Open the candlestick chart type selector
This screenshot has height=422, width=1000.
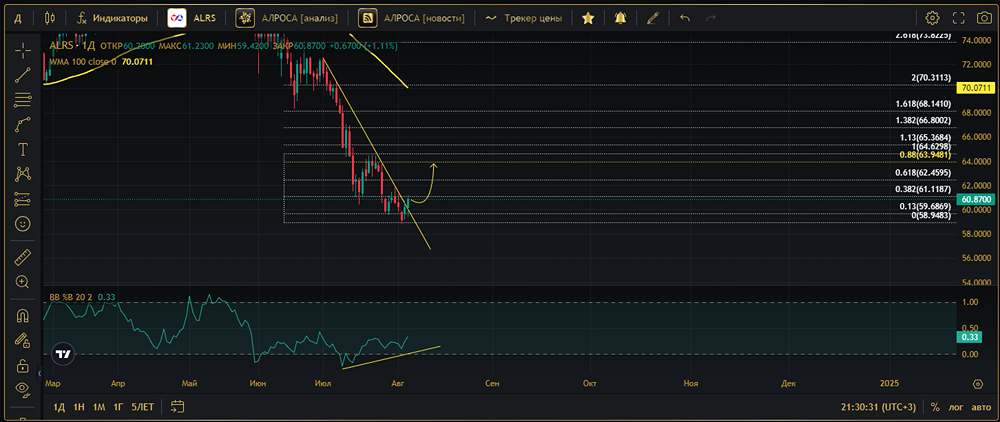coord(51,18)
